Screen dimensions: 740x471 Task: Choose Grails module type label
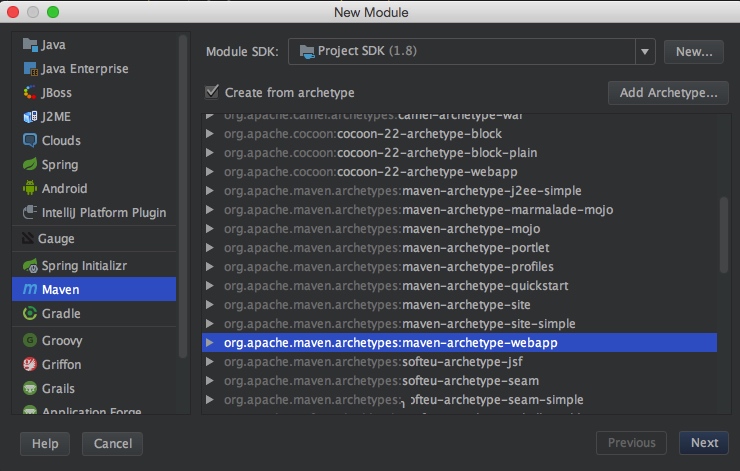pos(58,388)
